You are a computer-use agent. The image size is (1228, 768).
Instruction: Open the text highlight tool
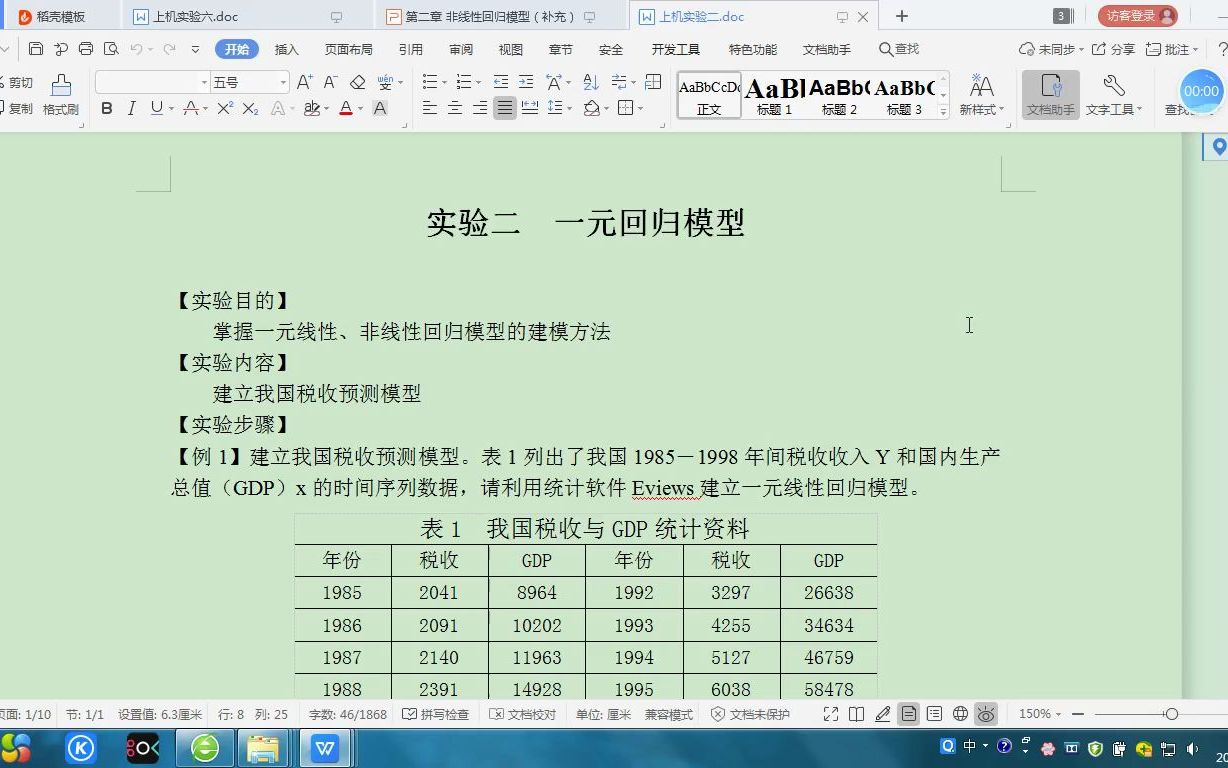310,109
